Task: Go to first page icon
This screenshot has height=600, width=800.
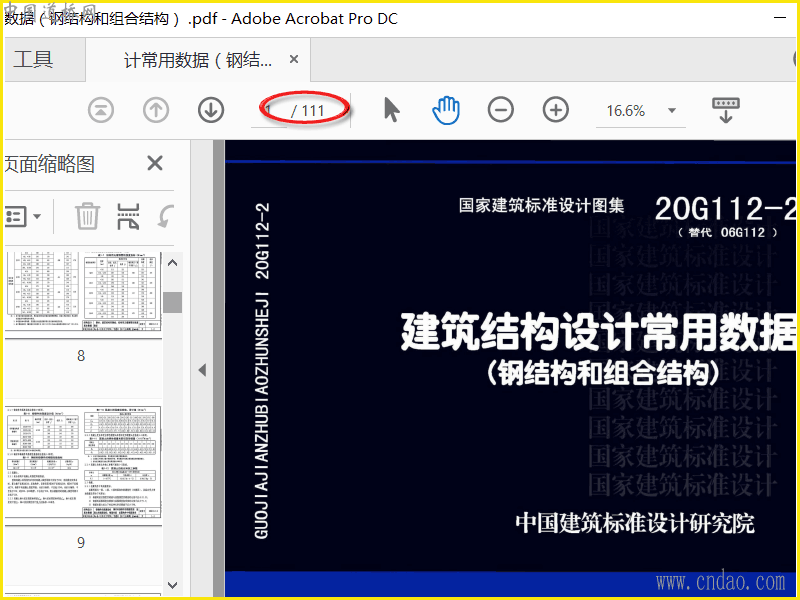Action: pyautogui.click(x=101, y=110)
